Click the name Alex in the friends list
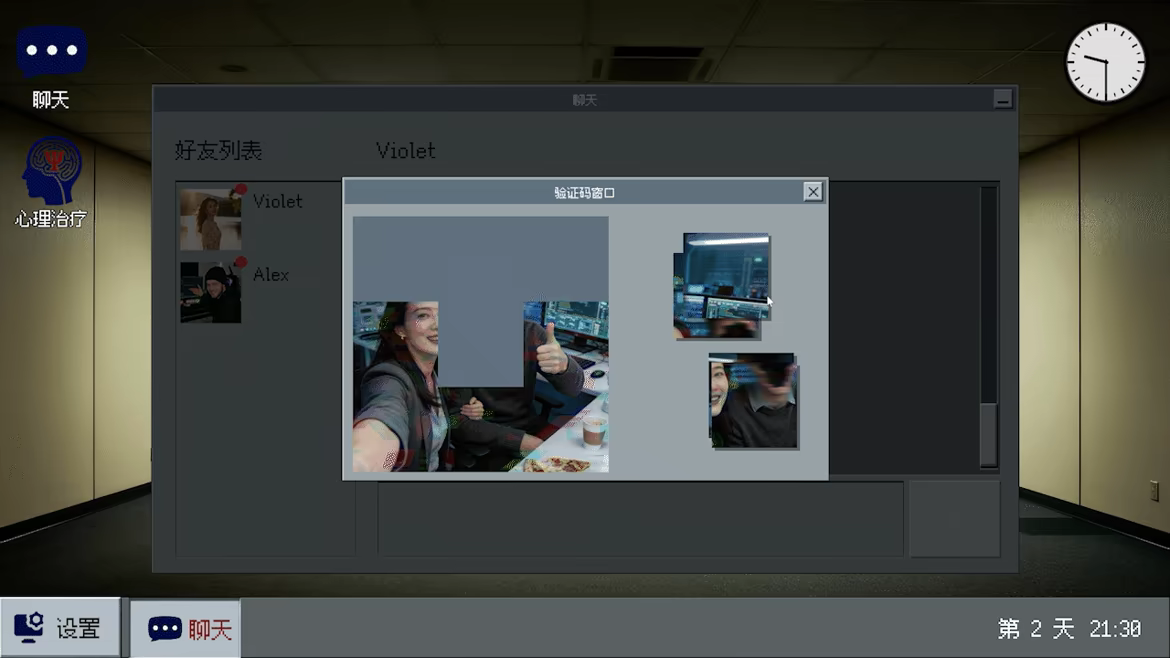 pyautogui.click(x=271, y=275)
